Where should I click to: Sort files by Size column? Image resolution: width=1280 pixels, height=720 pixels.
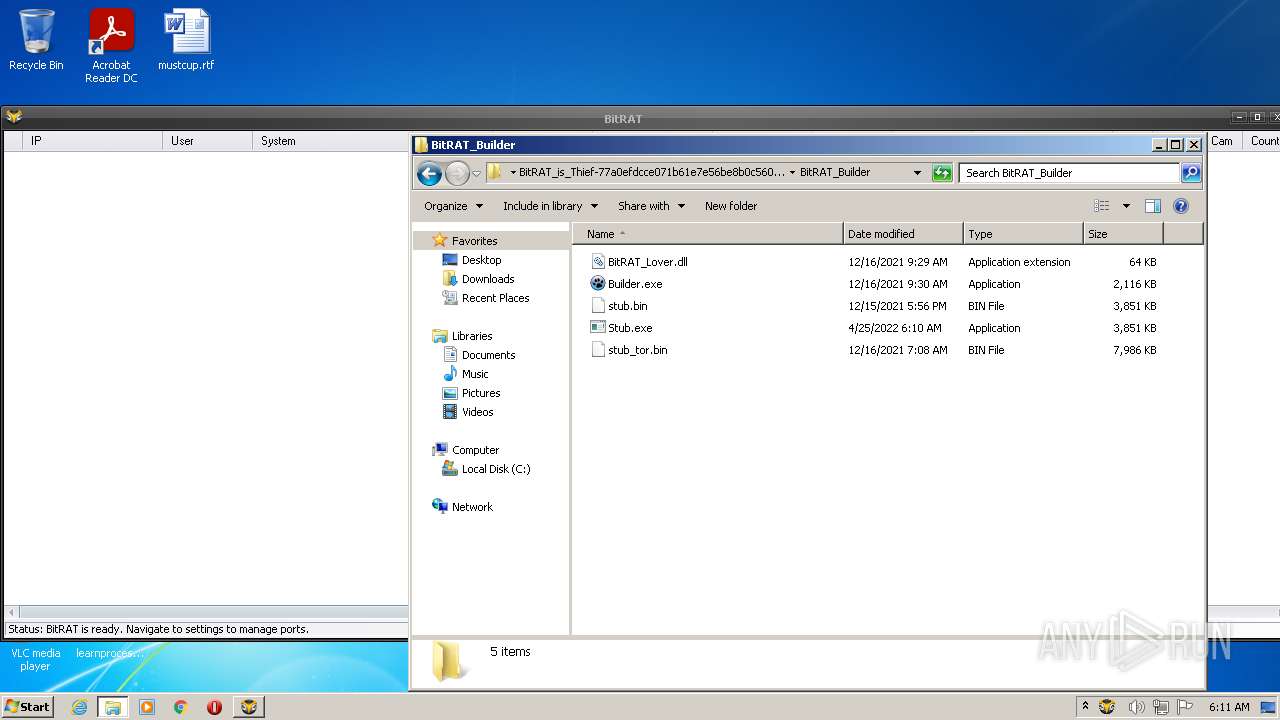(1123, 234)
